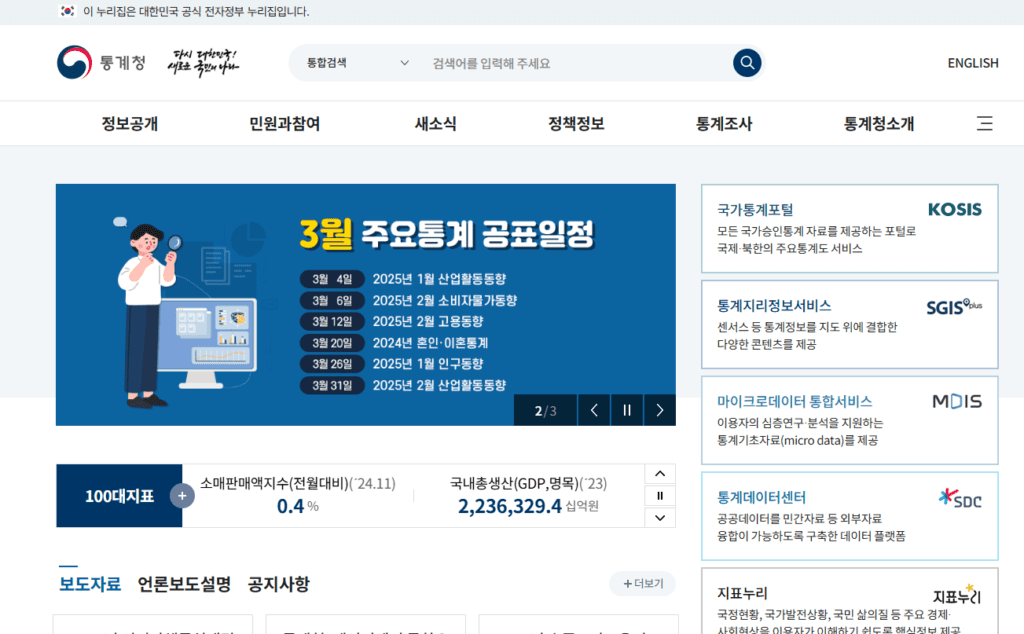
Task: Pause the main banner carousel slideshow
Action: (626, 409)
